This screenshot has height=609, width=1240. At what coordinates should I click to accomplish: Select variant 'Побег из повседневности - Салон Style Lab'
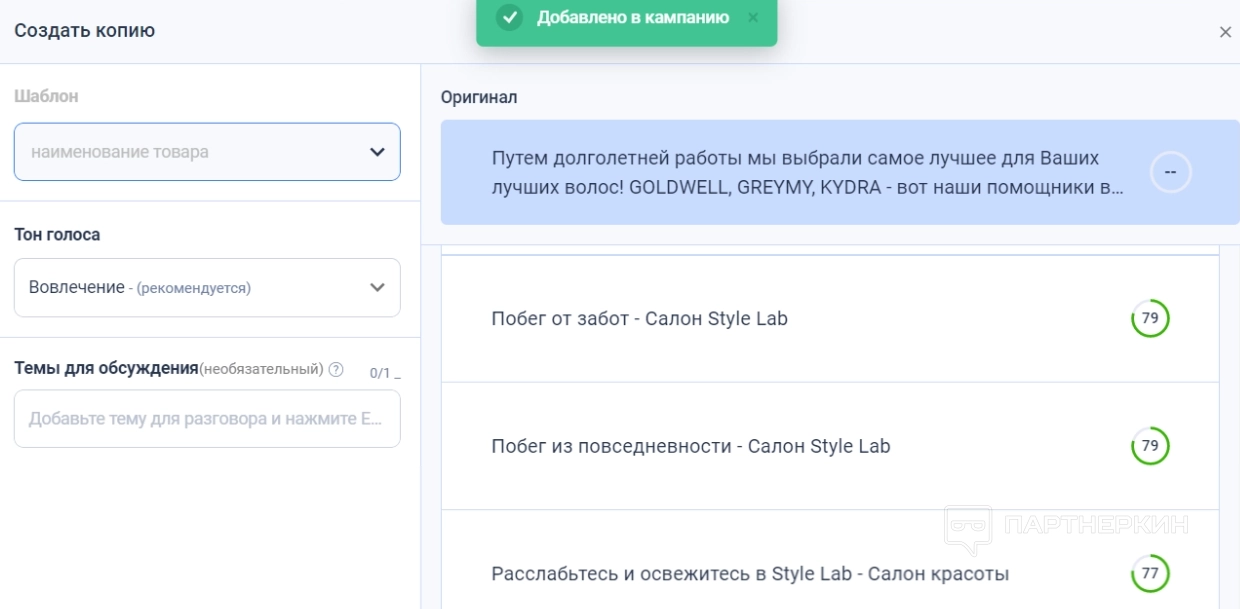[690, 446]
